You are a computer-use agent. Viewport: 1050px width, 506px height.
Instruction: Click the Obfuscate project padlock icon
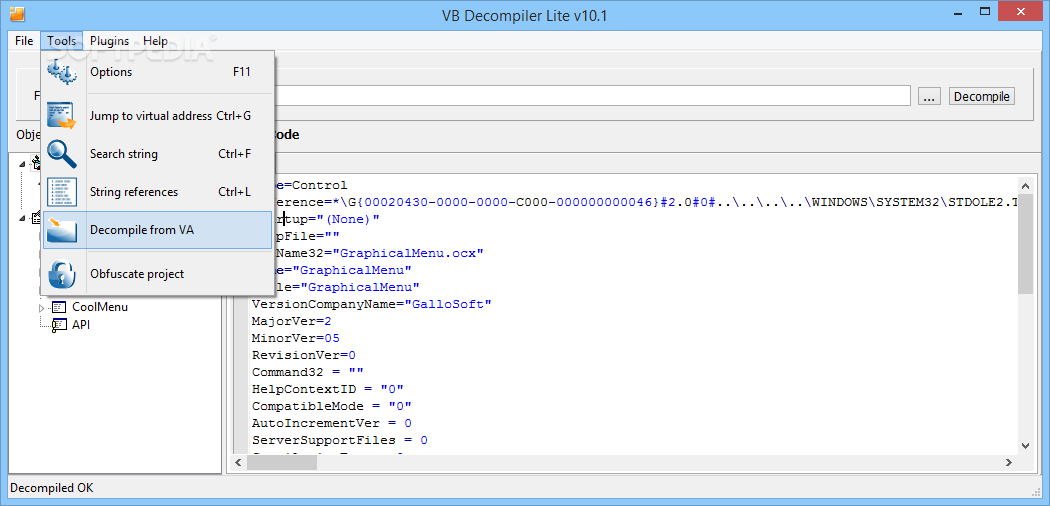click(x=63, y=274)
